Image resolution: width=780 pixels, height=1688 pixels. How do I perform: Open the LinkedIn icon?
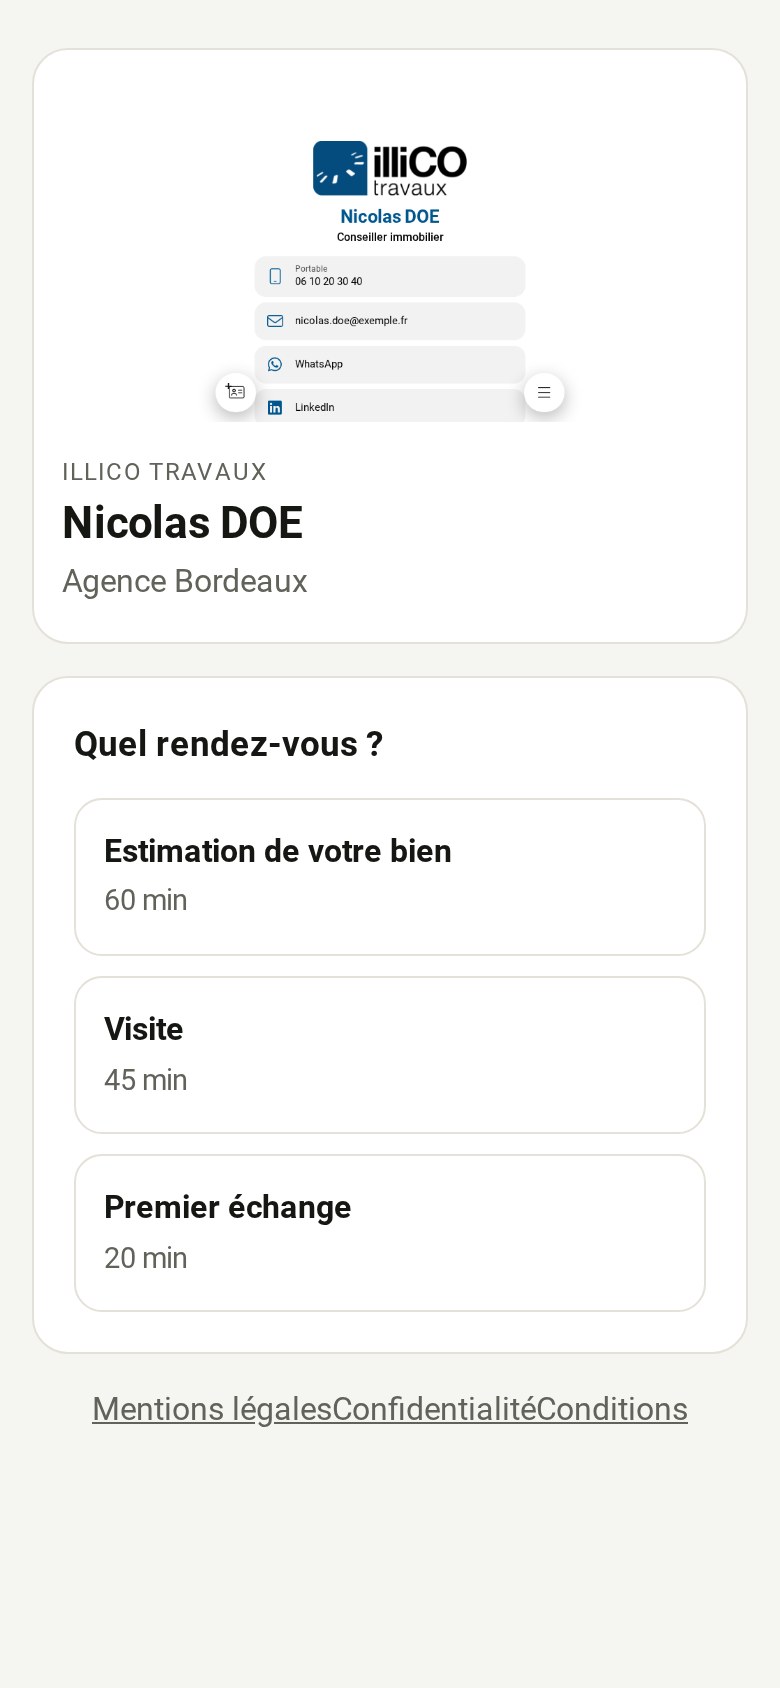pyautogui.click(x=275, y=407)
